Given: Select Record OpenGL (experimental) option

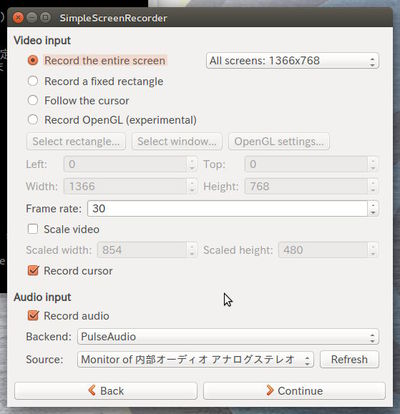Looking at the screenshot, I should [x=33, y=120].
